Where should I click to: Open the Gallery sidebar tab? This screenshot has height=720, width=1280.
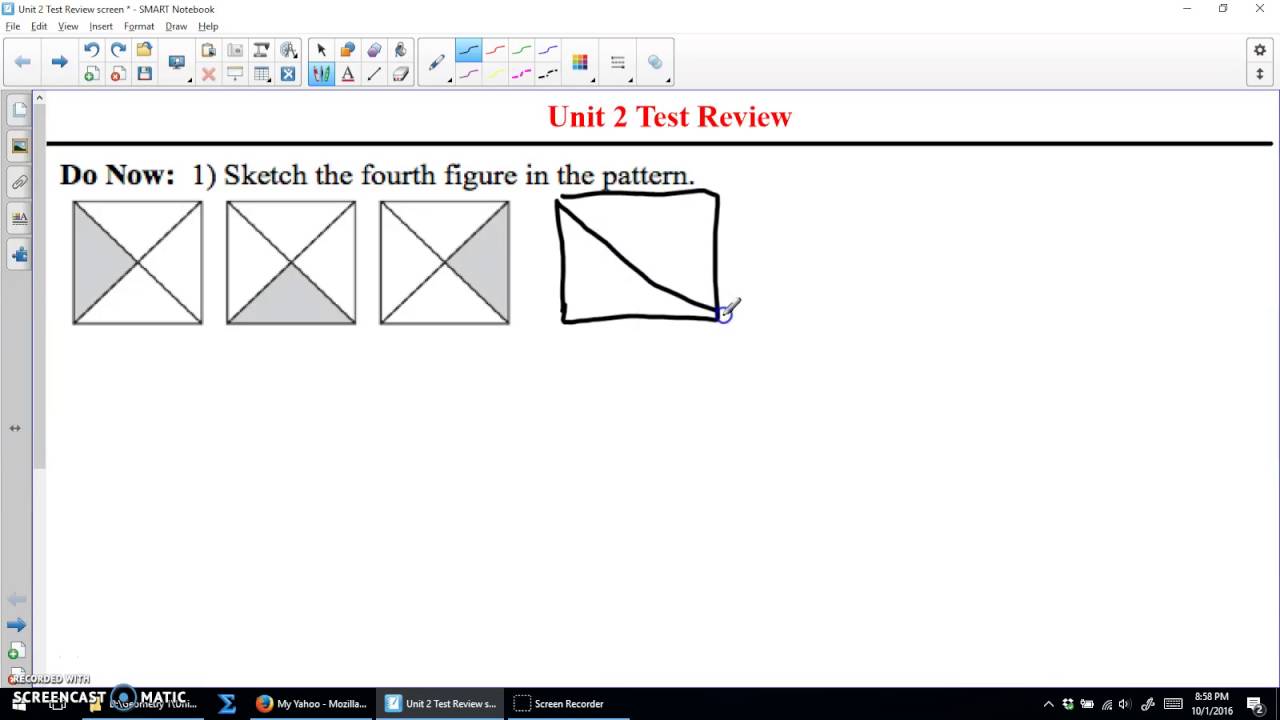[19, 146]
